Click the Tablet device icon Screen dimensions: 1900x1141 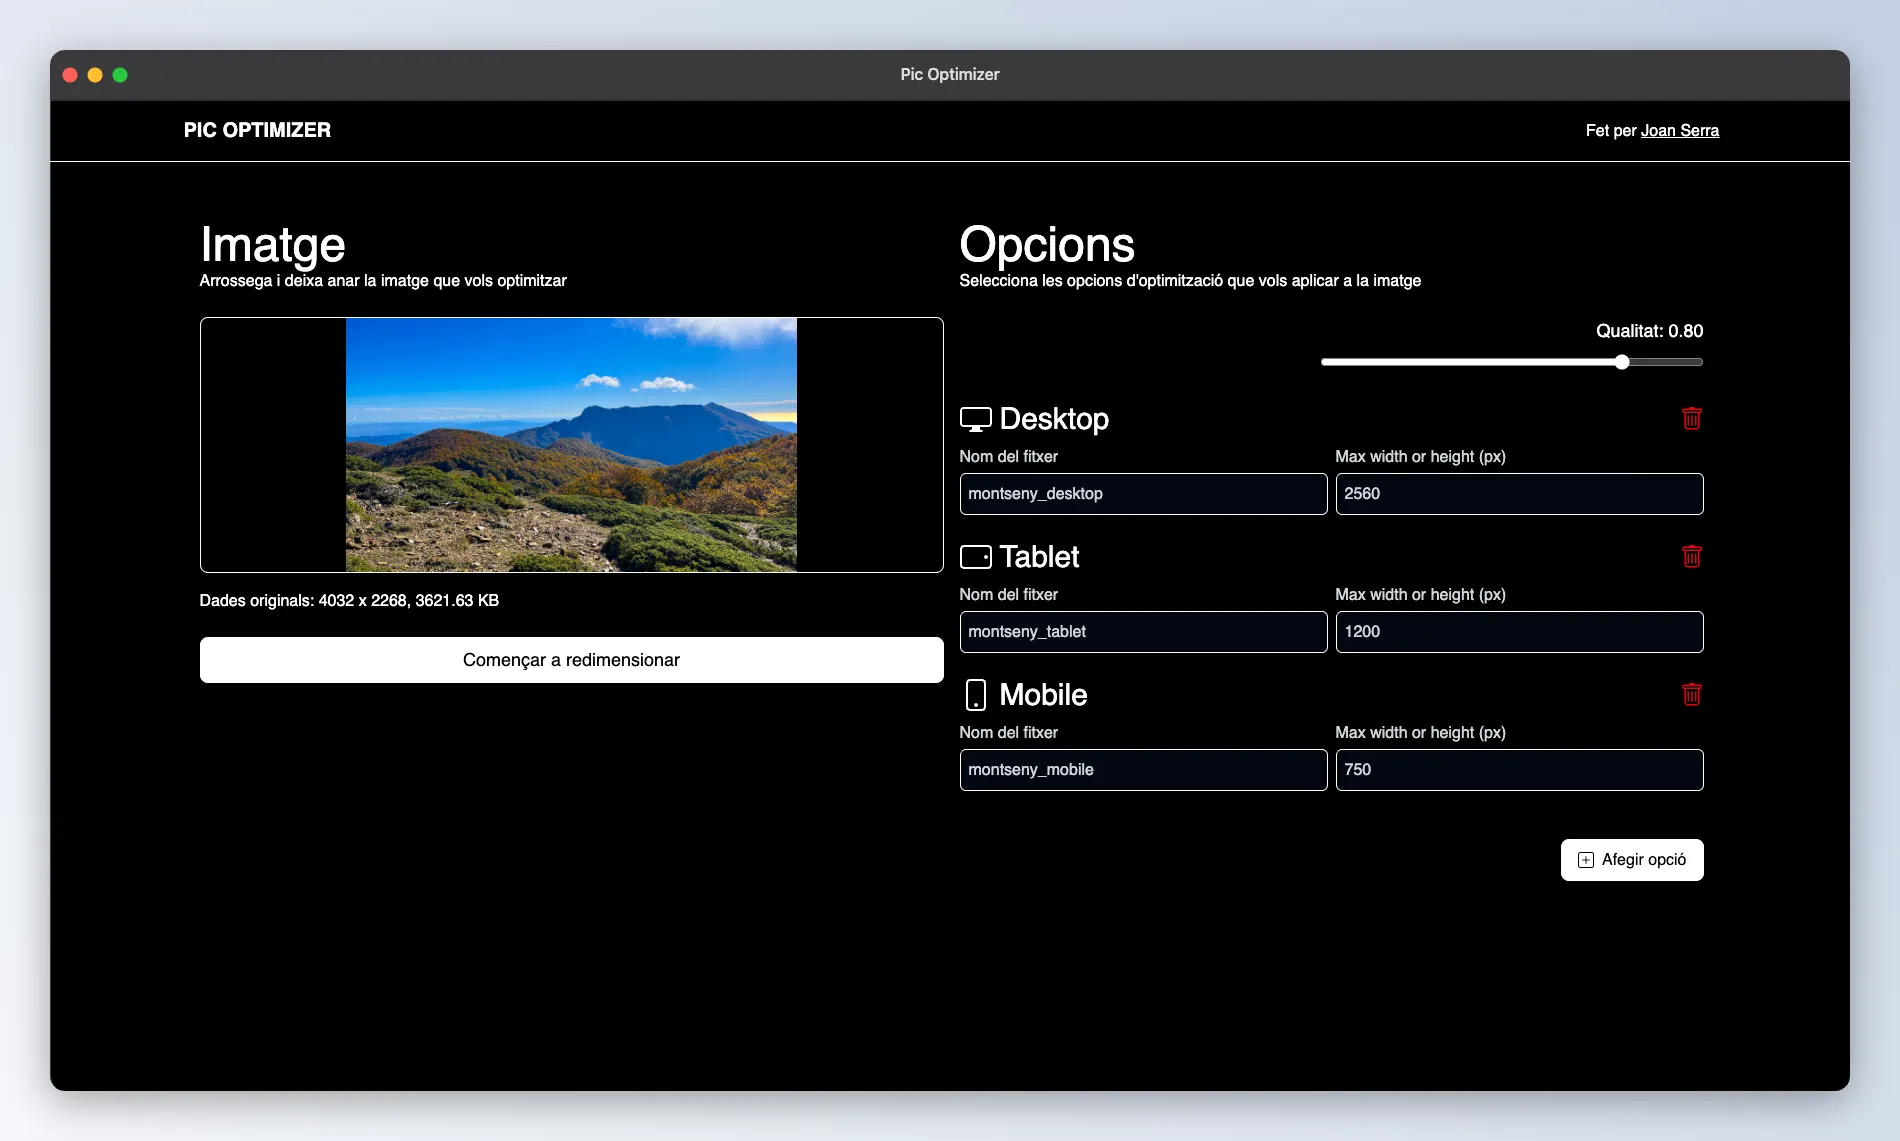pyautogui.click(x=975, y=557)
